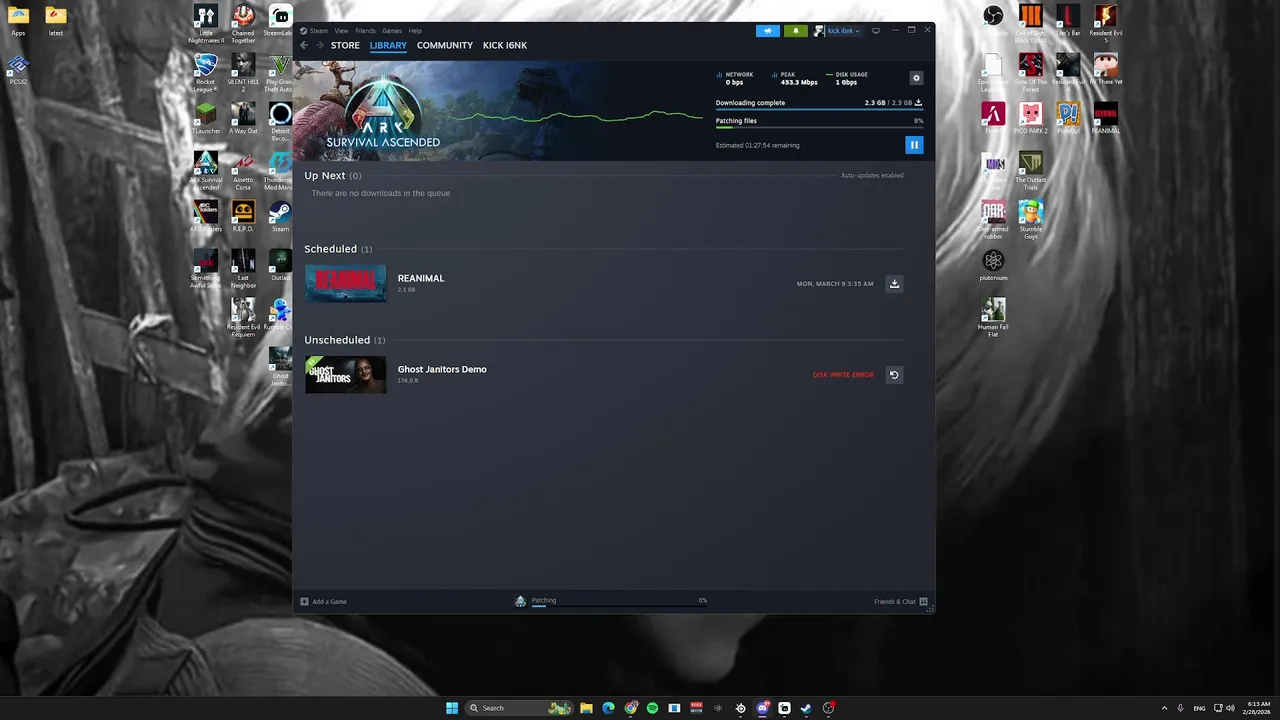Switch Steam to Big Picture mode icon

(876, 31)
